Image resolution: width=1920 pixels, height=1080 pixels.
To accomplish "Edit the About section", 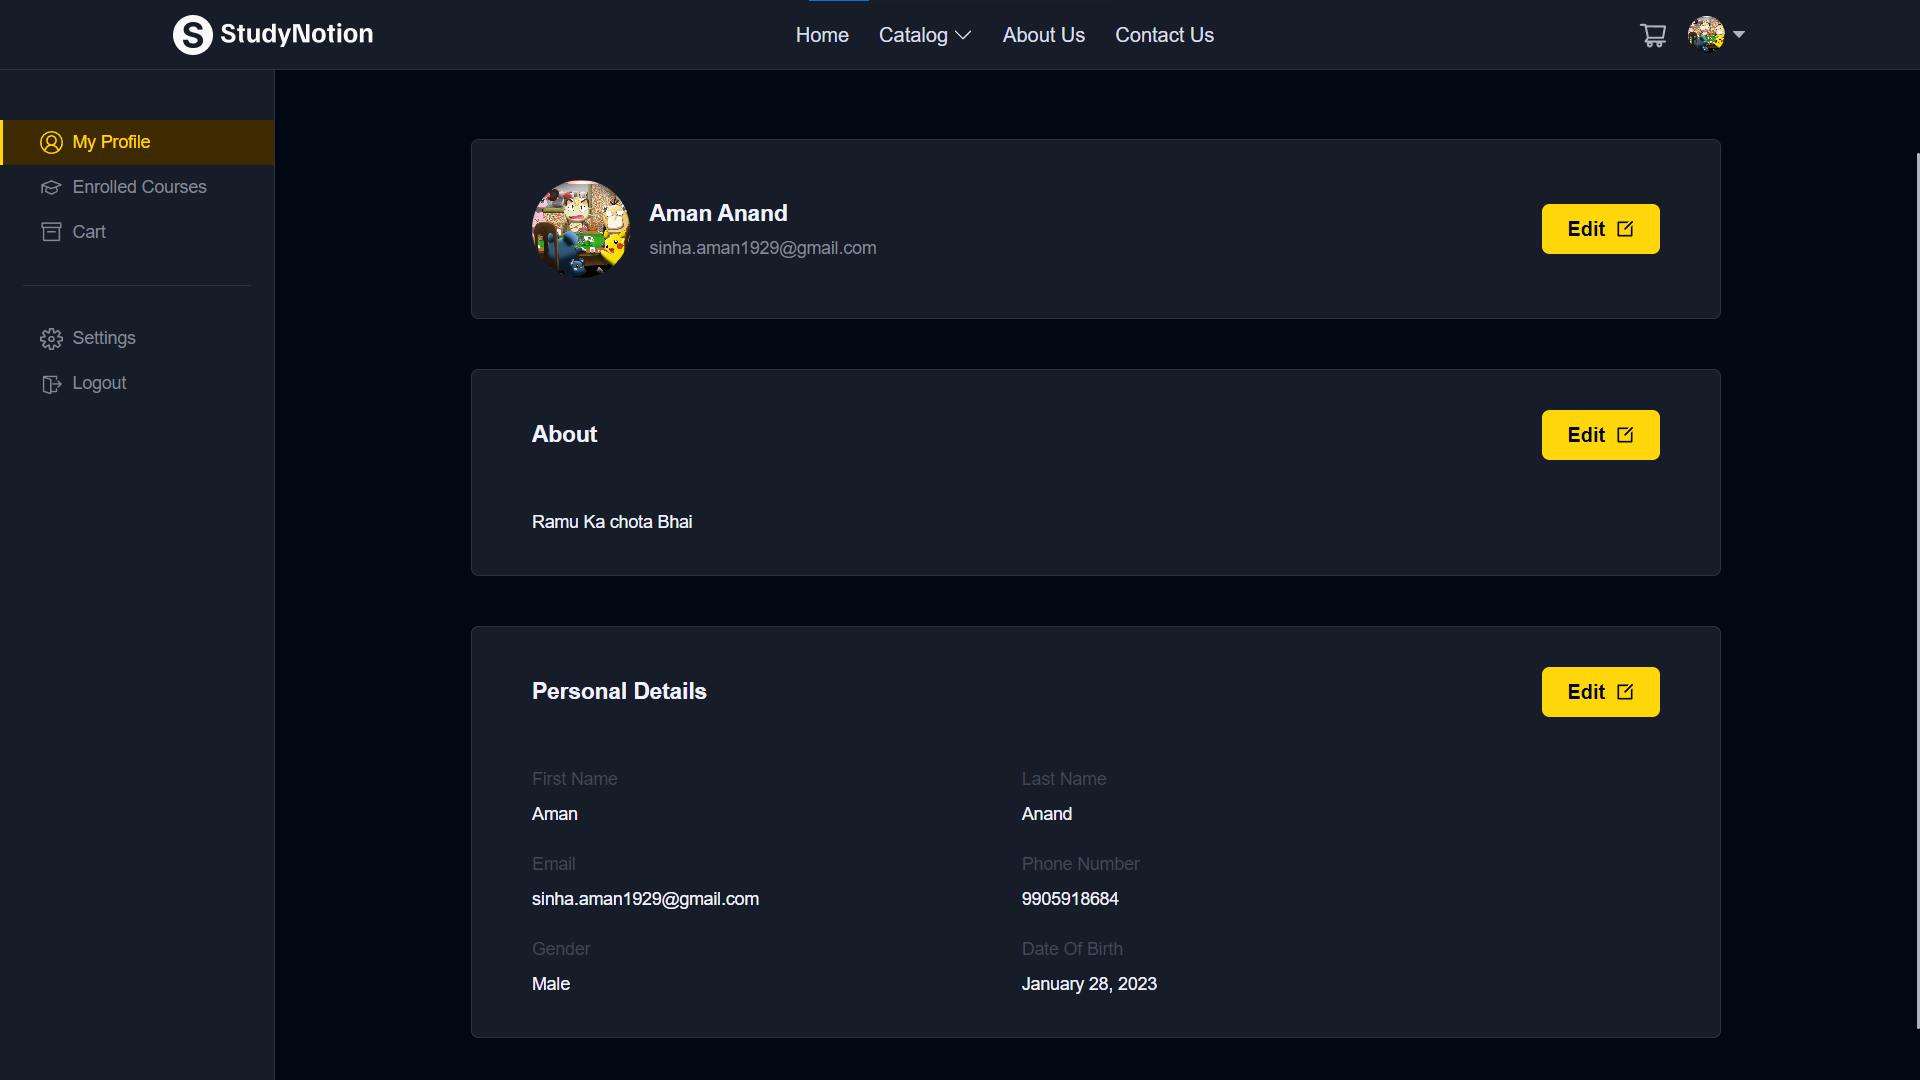I will tap(1600, 435).
